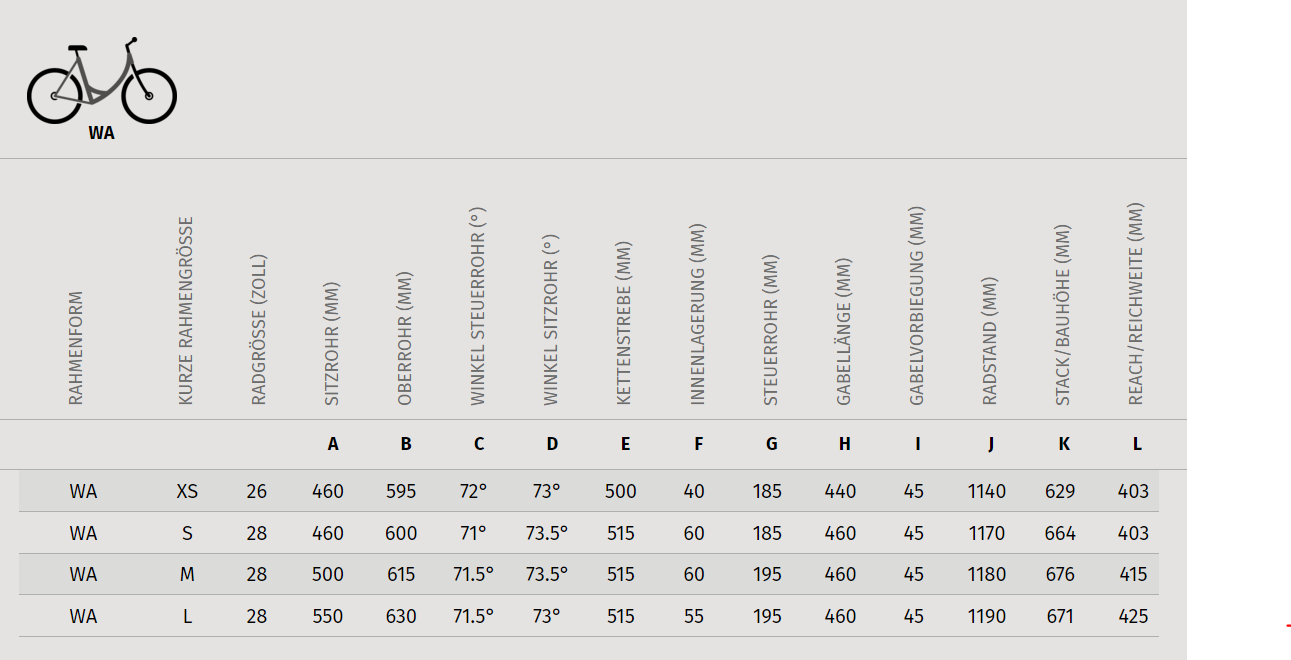This screenshot has height=660, width=1291.
Task: Click the frame size L cell
Action: (x=187, y=616)
